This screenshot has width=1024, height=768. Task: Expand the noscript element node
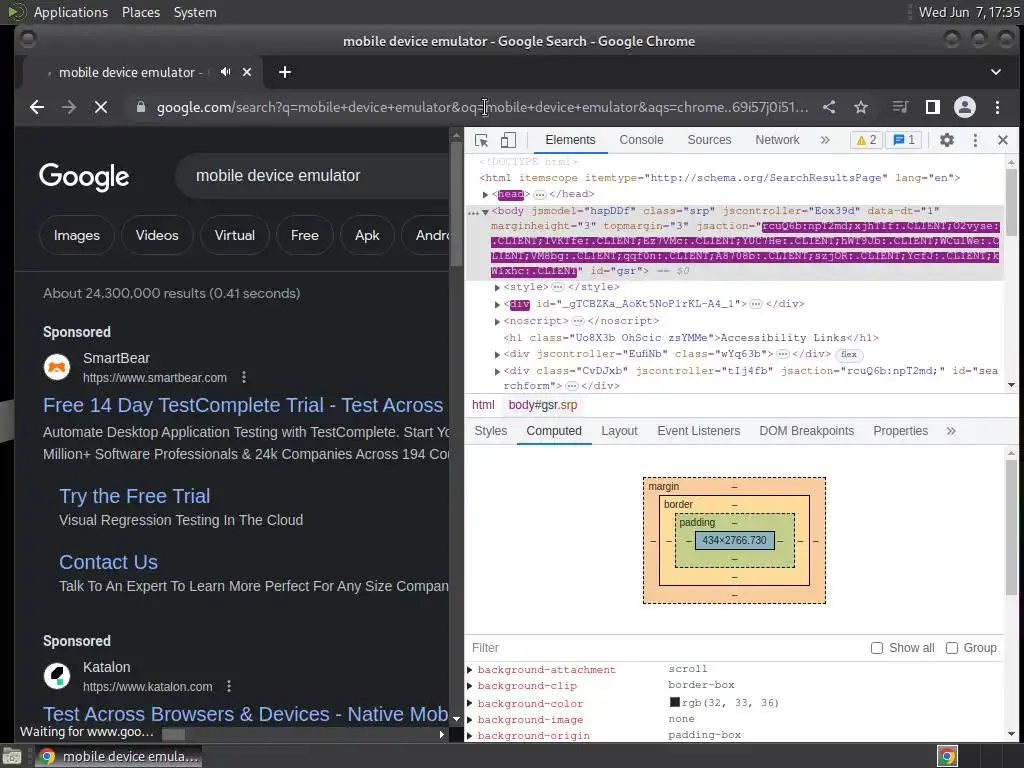(497, 321)
